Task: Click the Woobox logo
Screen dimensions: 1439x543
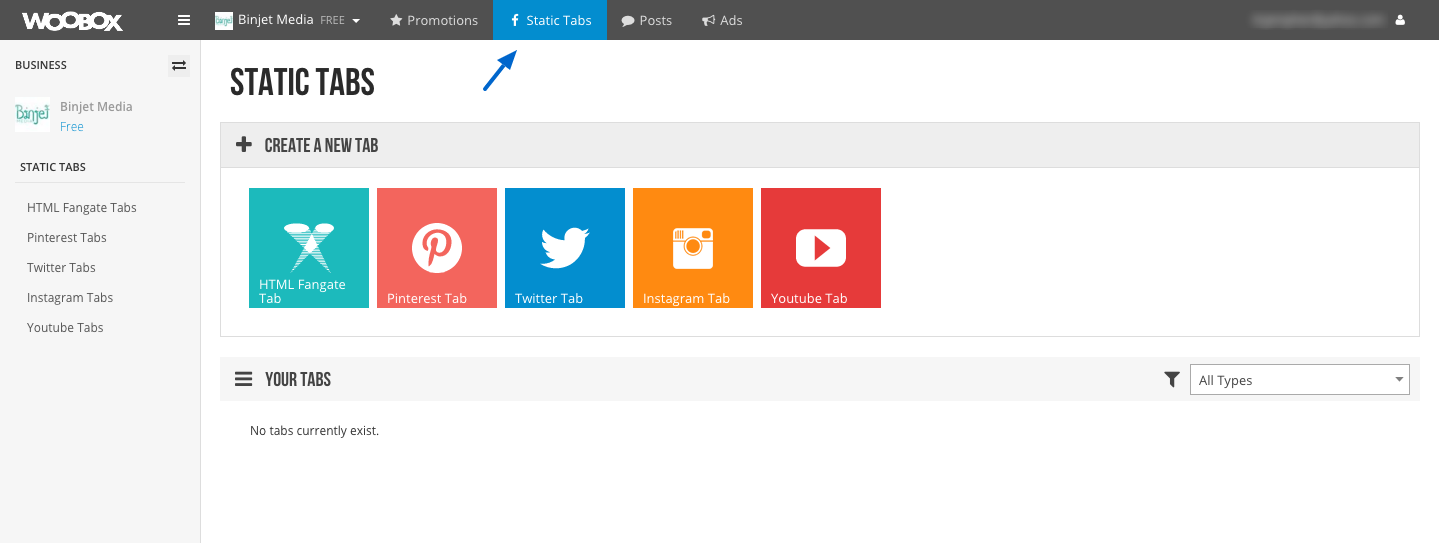Action: pos(72,20)
